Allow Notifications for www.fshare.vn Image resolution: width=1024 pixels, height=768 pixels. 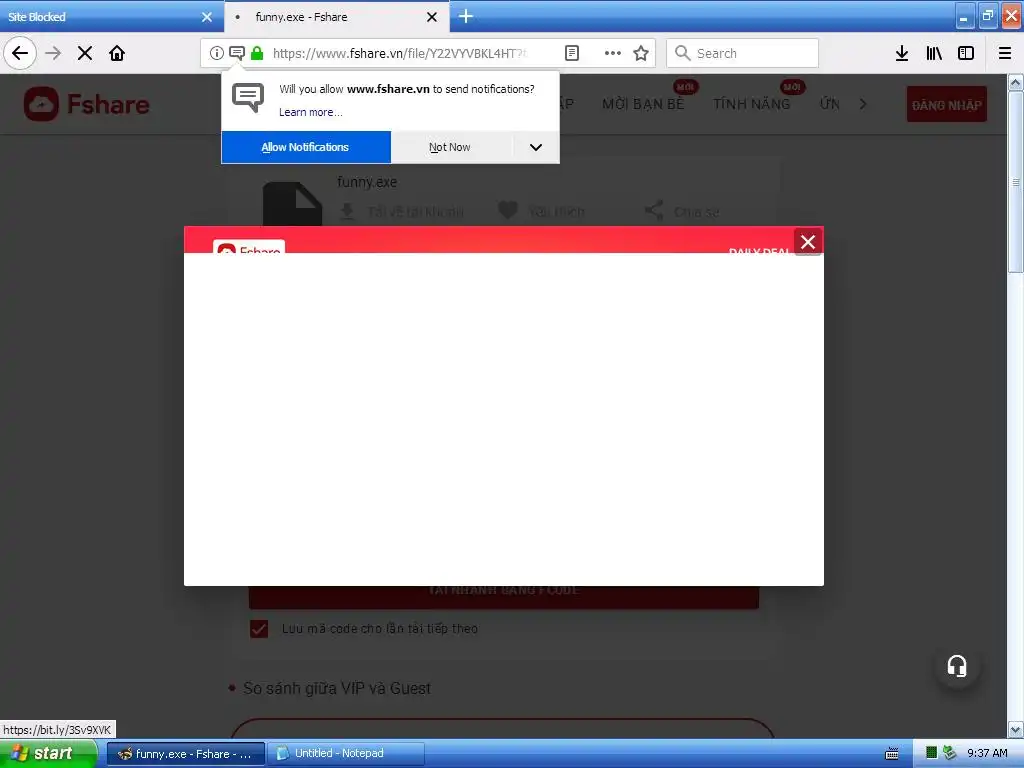click(x=306, y=147)
